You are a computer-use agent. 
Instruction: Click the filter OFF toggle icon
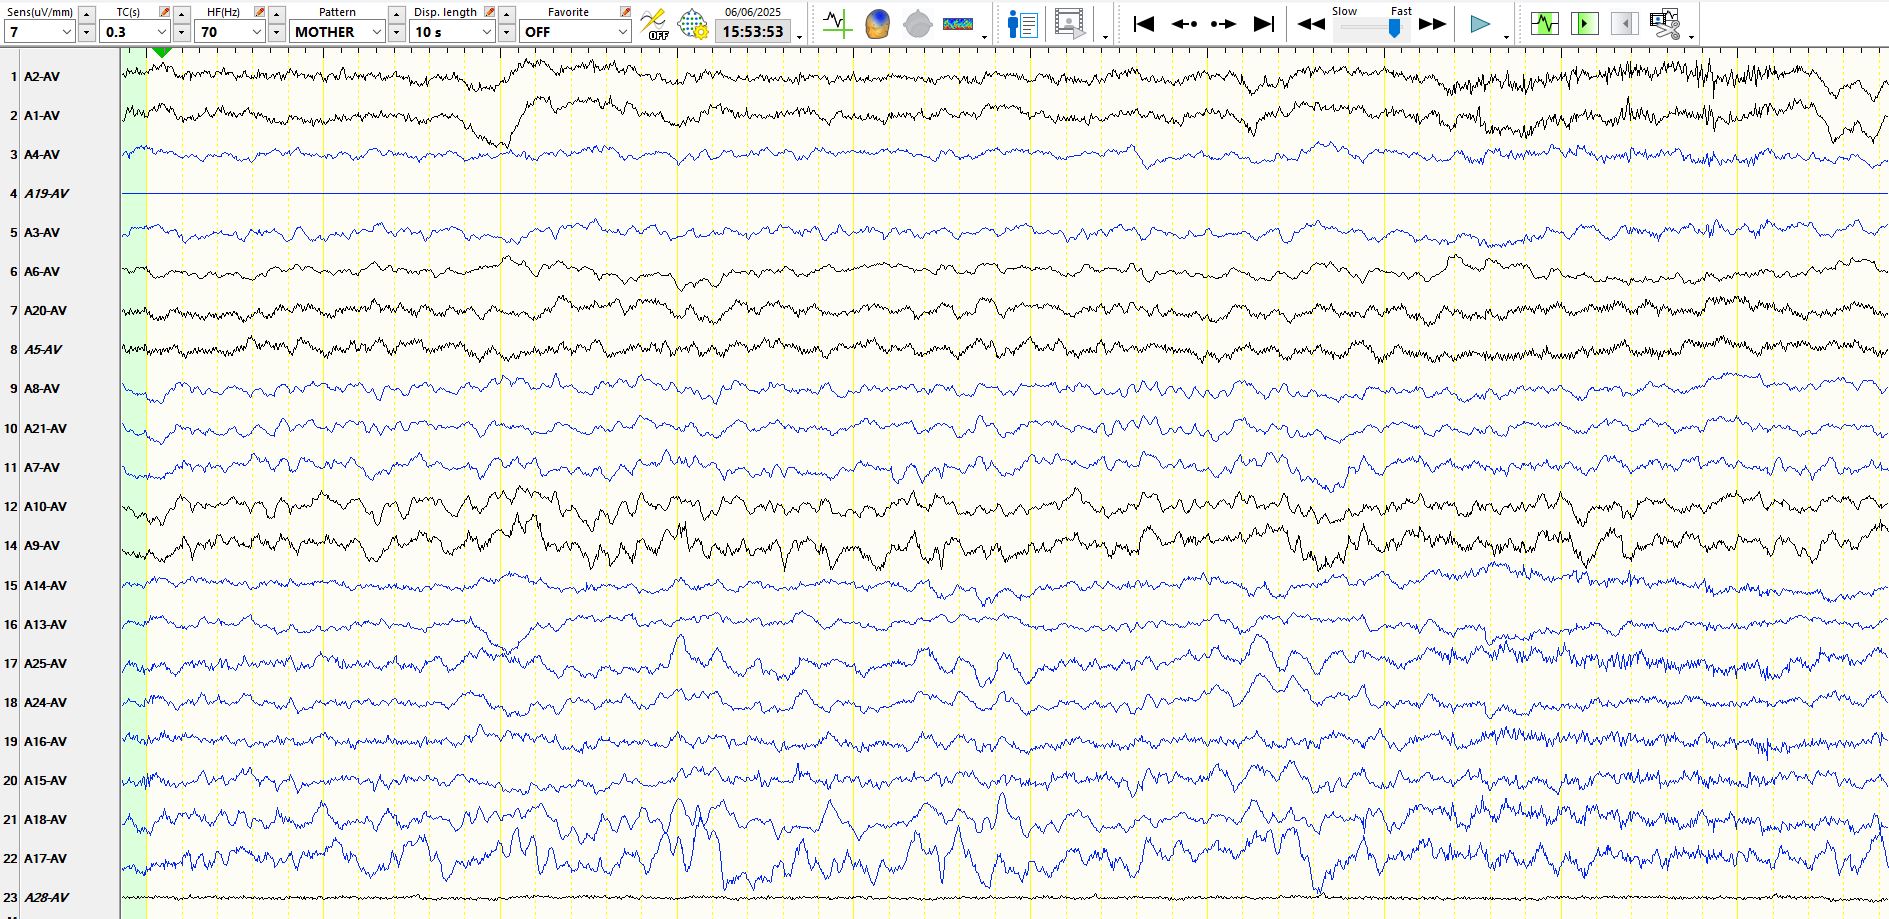pyautogui.click(x=654, y=23)
